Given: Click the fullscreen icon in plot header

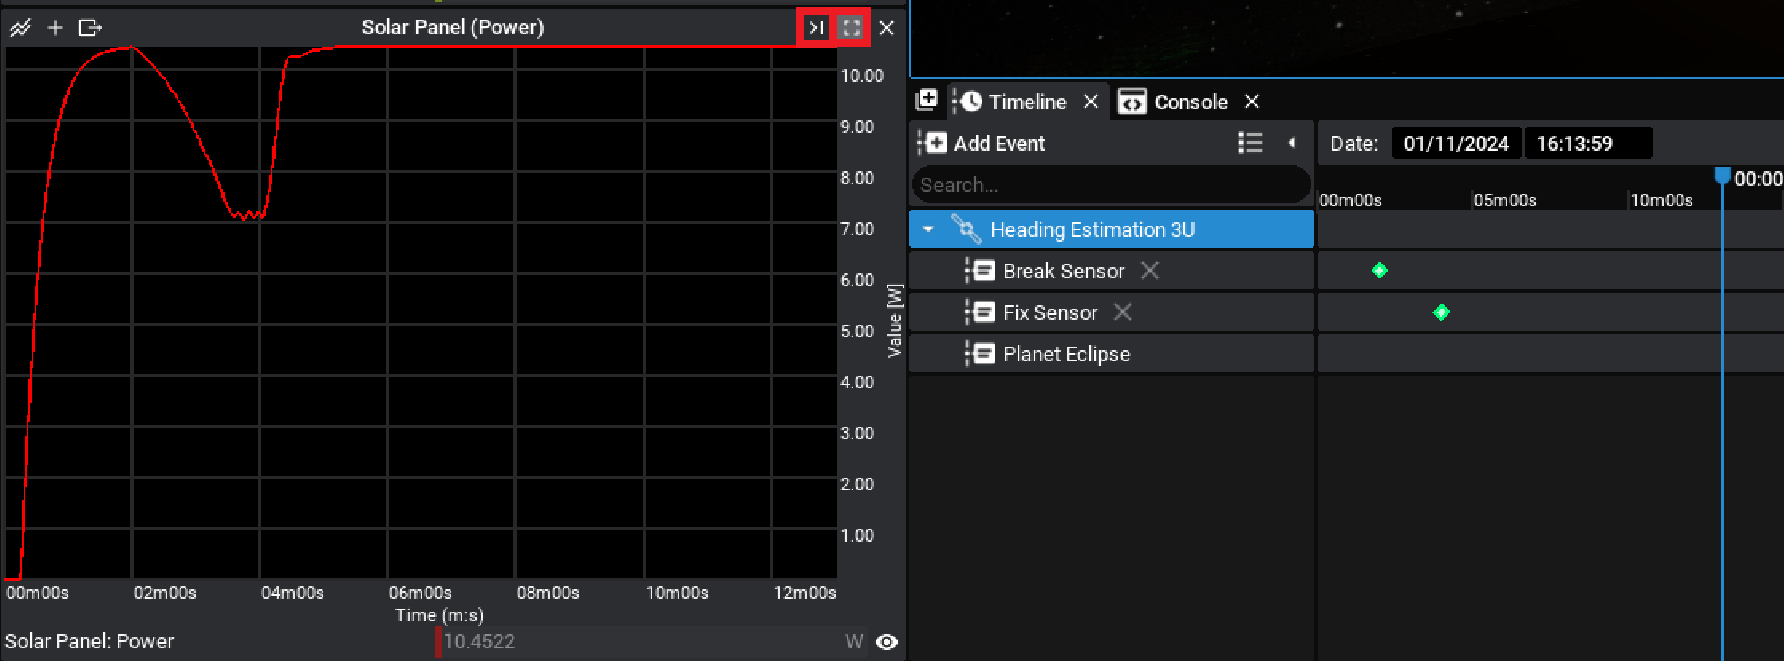Looking at the screenshot, I should [x=851, y=28].
